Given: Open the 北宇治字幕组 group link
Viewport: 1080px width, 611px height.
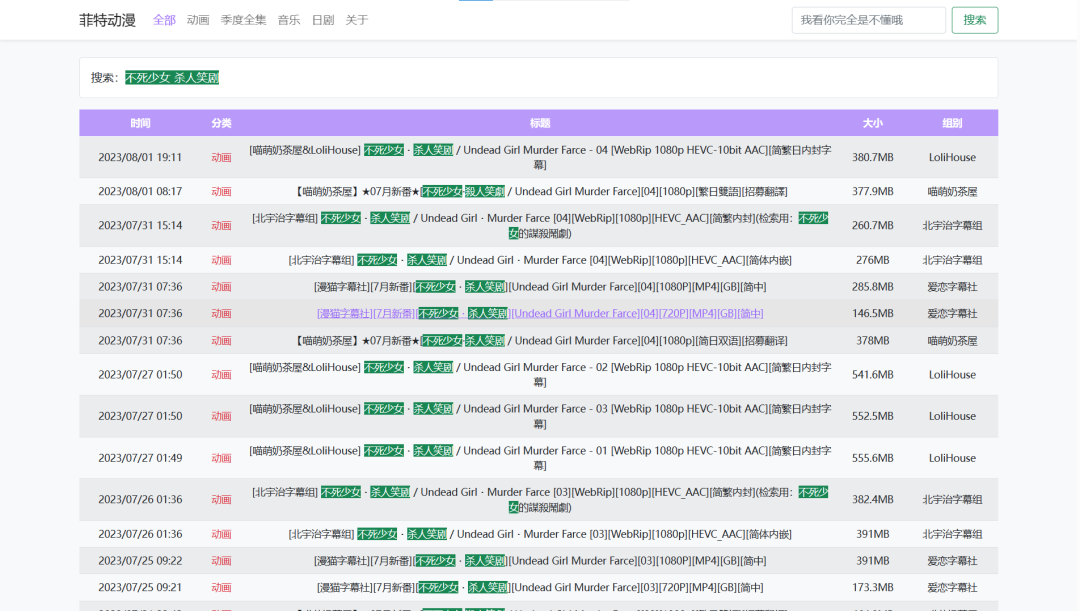Looking at the screenshot, I should [x=951, y=225].
